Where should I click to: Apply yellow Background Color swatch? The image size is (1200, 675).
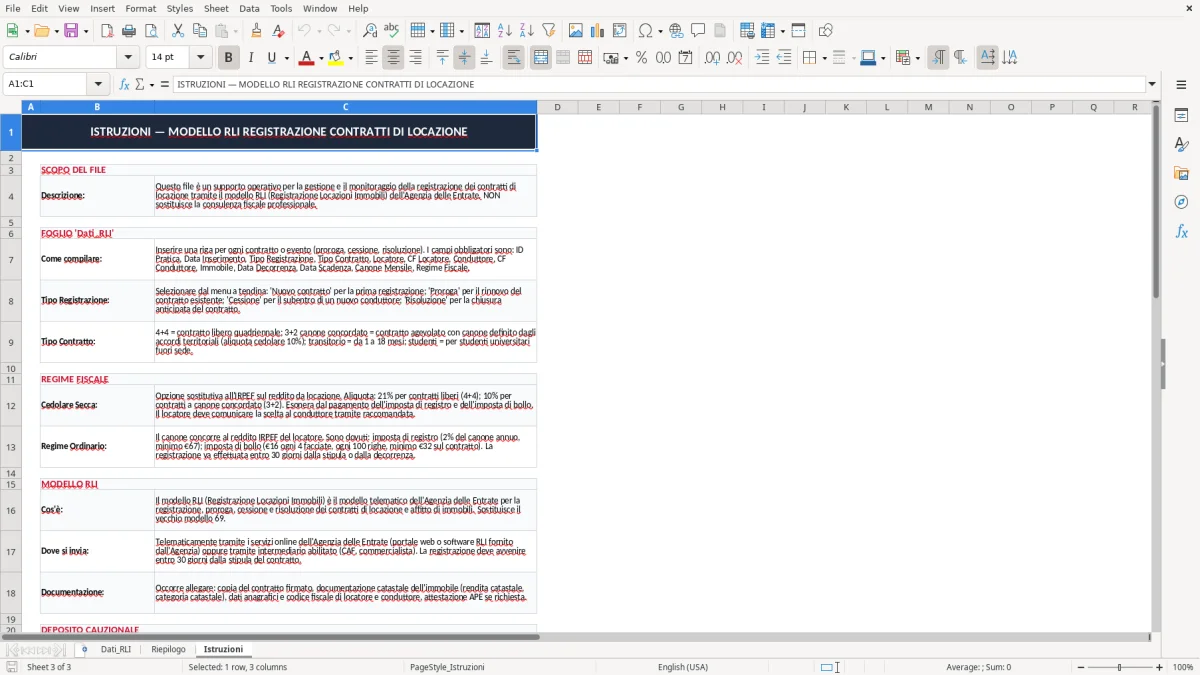(x=335, y=58)
